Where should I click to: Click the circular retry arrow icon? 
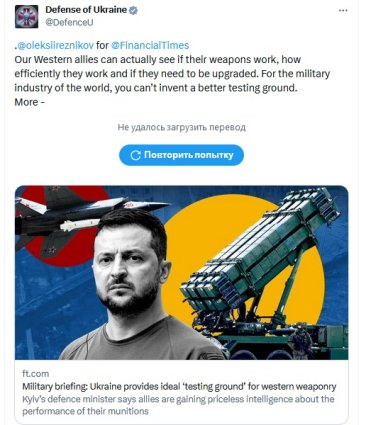[x=135, y=155]
